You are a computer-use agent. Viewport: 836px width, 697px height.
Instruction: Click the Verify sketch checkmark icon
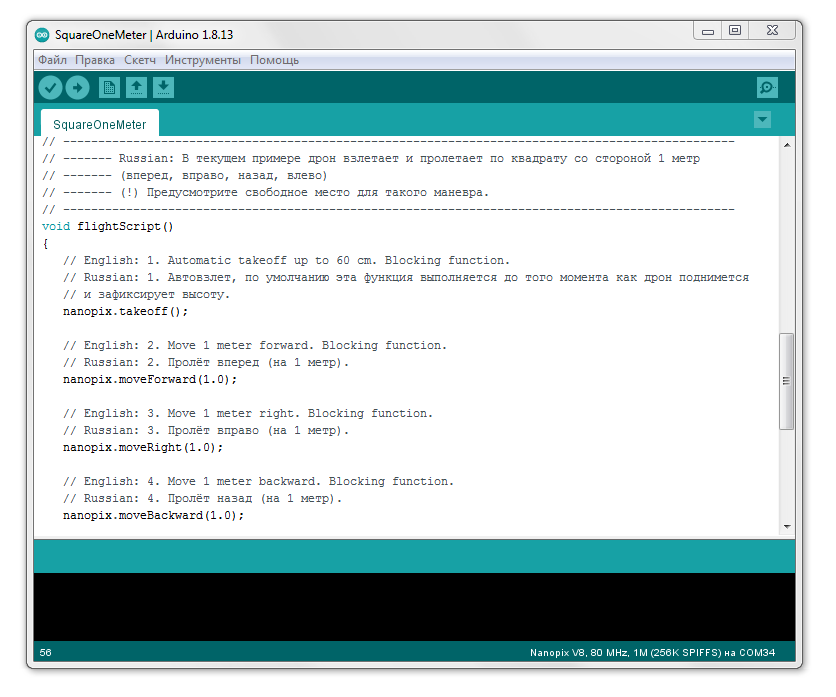51,88
